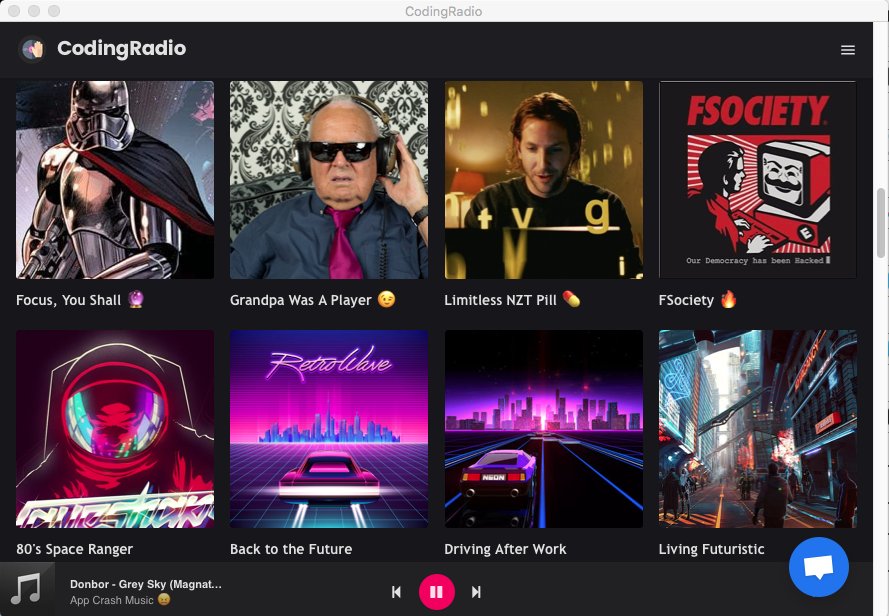This screenshot has height=616, width=889.
Task: Click the App Crash Music station label
Action: (112, 600)
